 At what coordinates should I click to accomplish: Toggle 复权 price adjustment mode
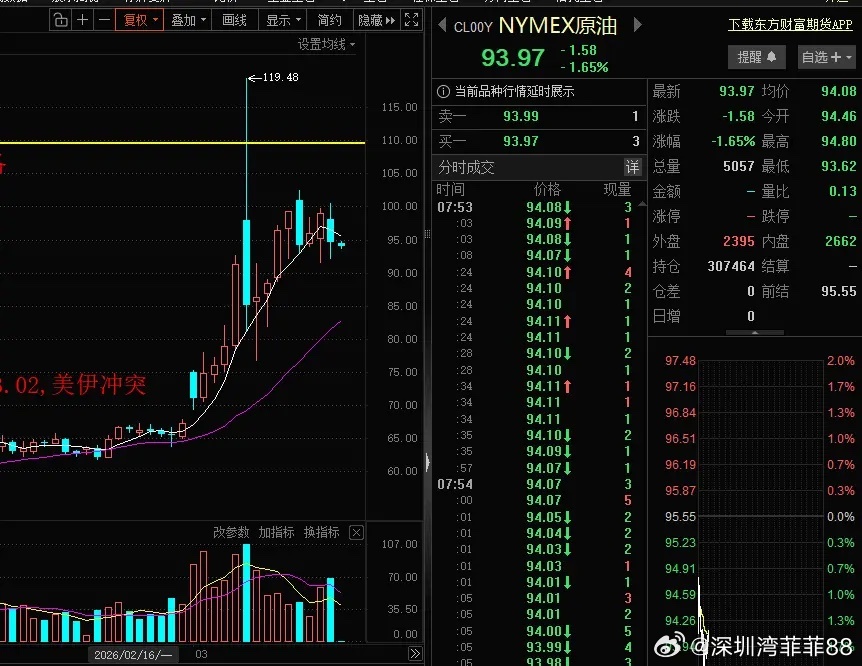click(x=140, y=19)
